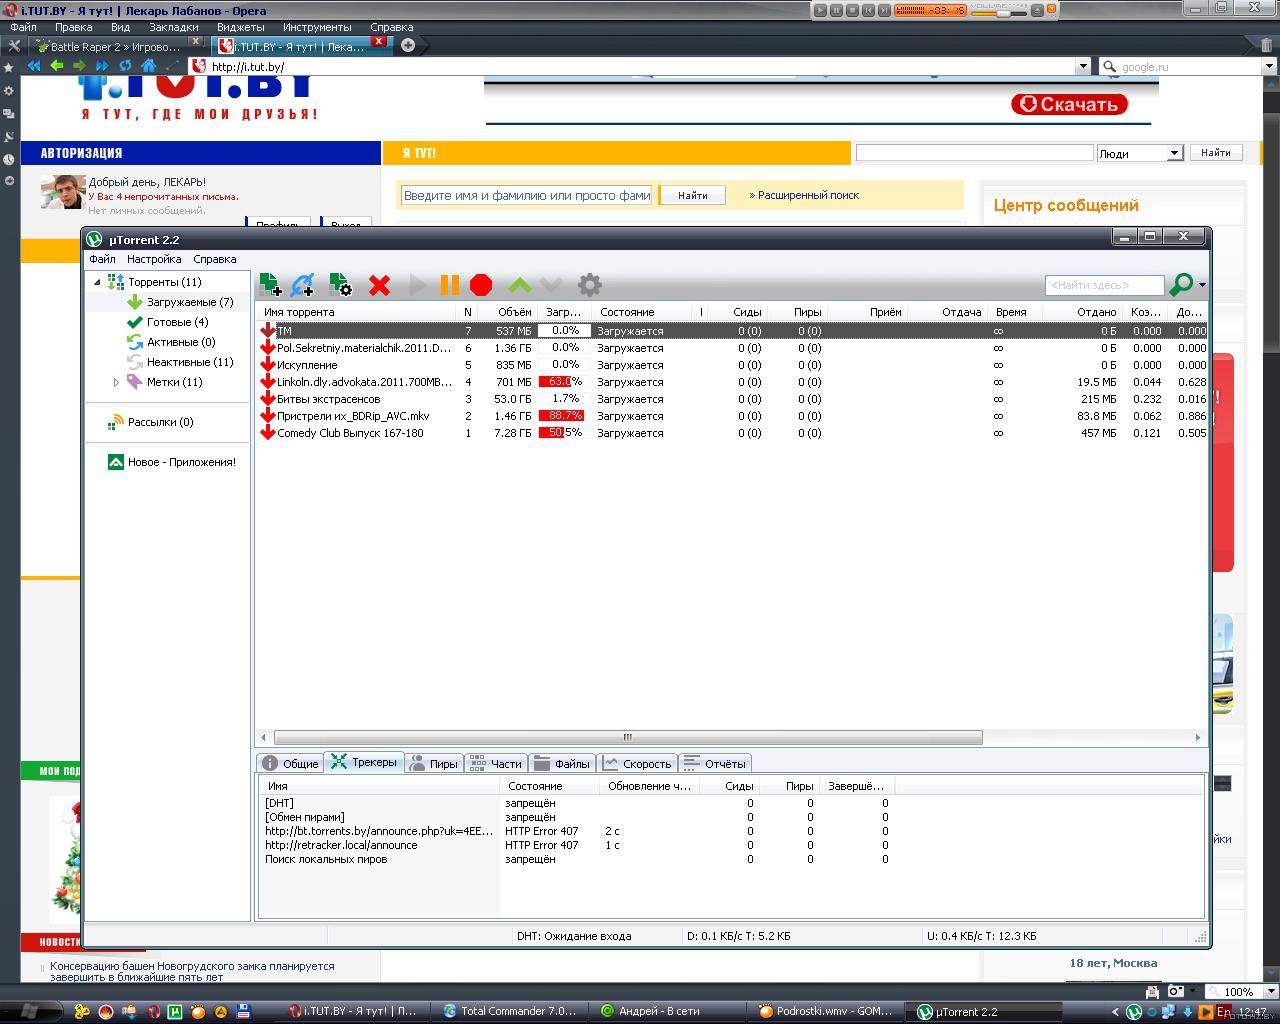The width and height of the screenshot is (1280, 1024).
Task: Switch to Файлы tab in uTorrent
Action: tap(562, 763)
